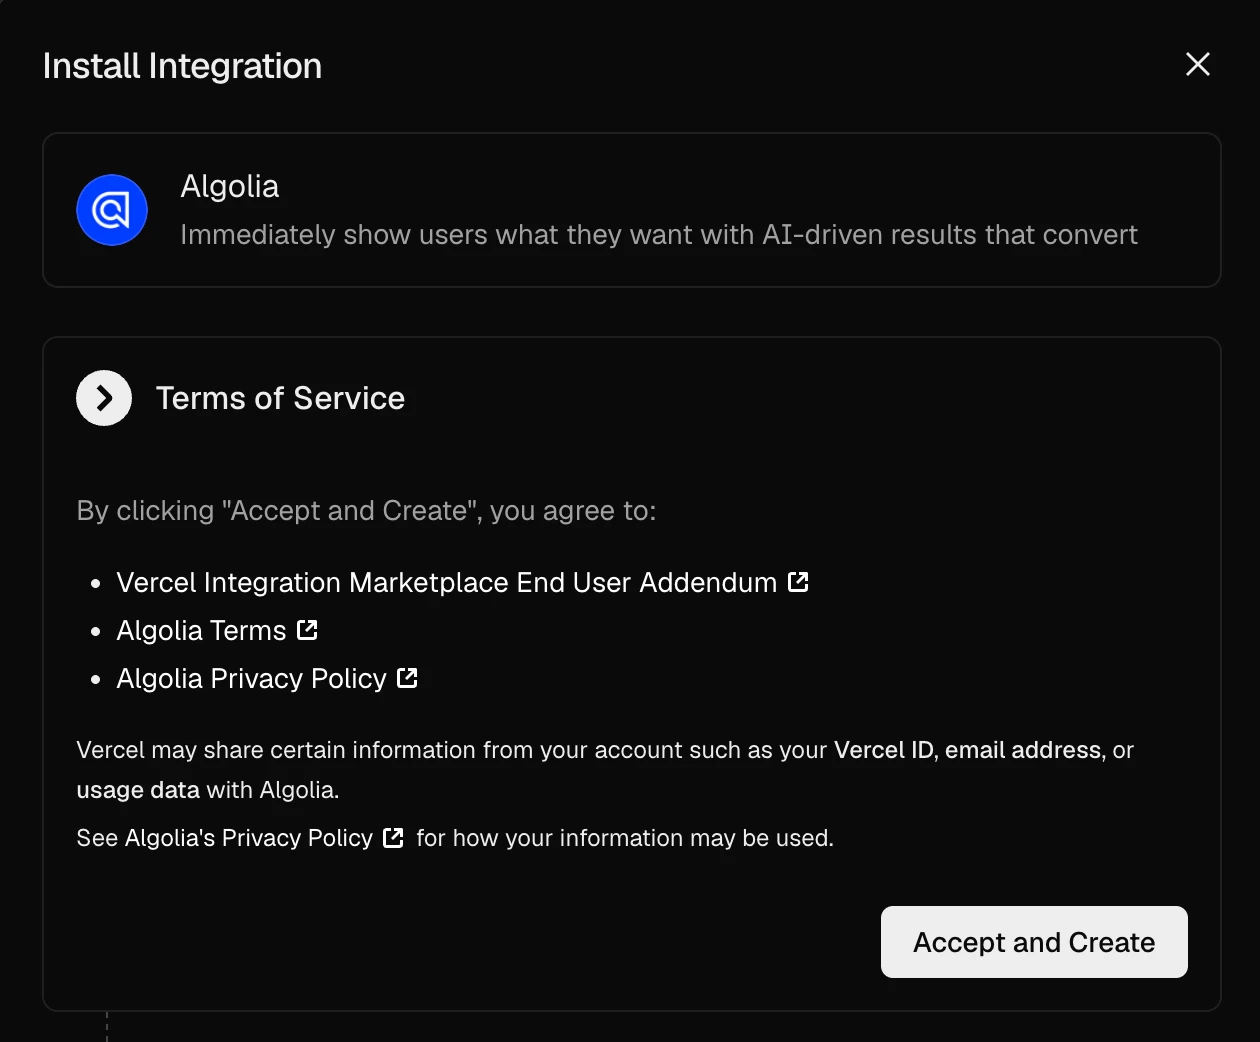This screenshot has width=1260, height=1042.
Task: Click "for how your information may be used" text
Action: tap(625, 838)
